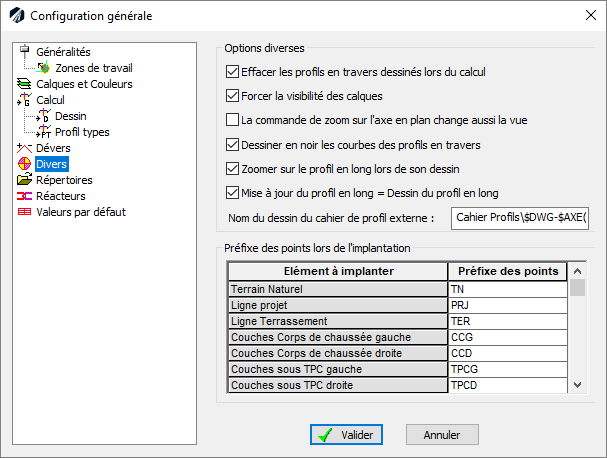
Task: Click the Dévers icon
Action: [x=25, y=148]
